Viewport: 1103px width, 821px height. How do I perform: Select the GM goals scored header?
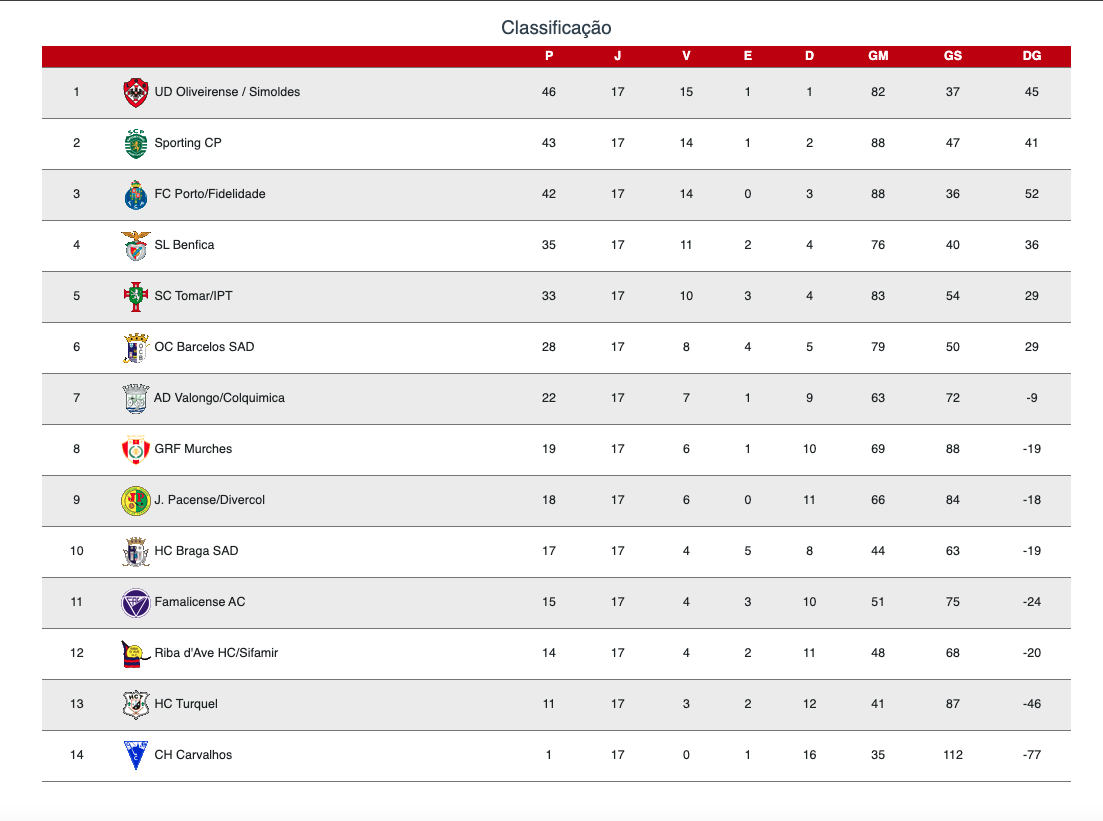coord(878,56)
